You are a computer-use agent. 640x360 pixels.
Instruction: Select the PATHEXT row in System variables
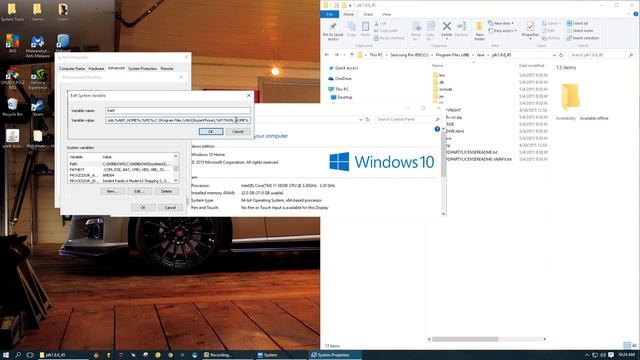[121, 169]
